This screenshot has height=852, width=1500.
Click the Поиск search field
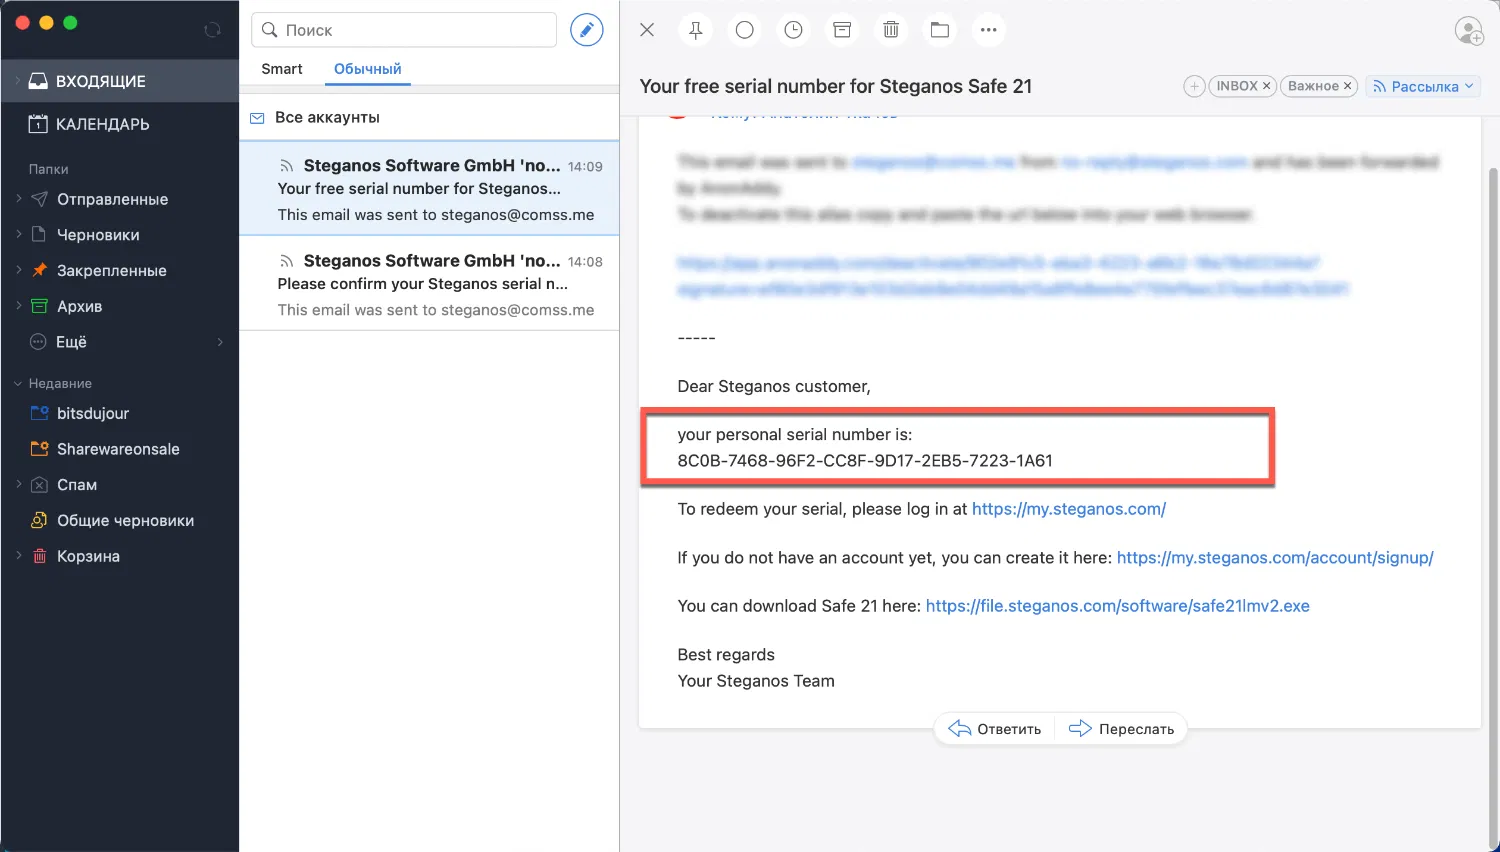[404, 30]
